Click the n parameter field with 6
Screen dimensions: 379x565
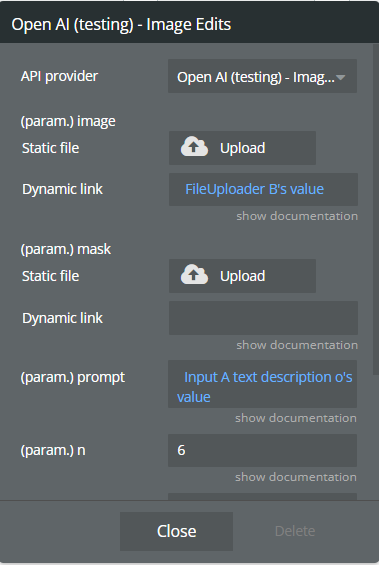tap(262, 450)
